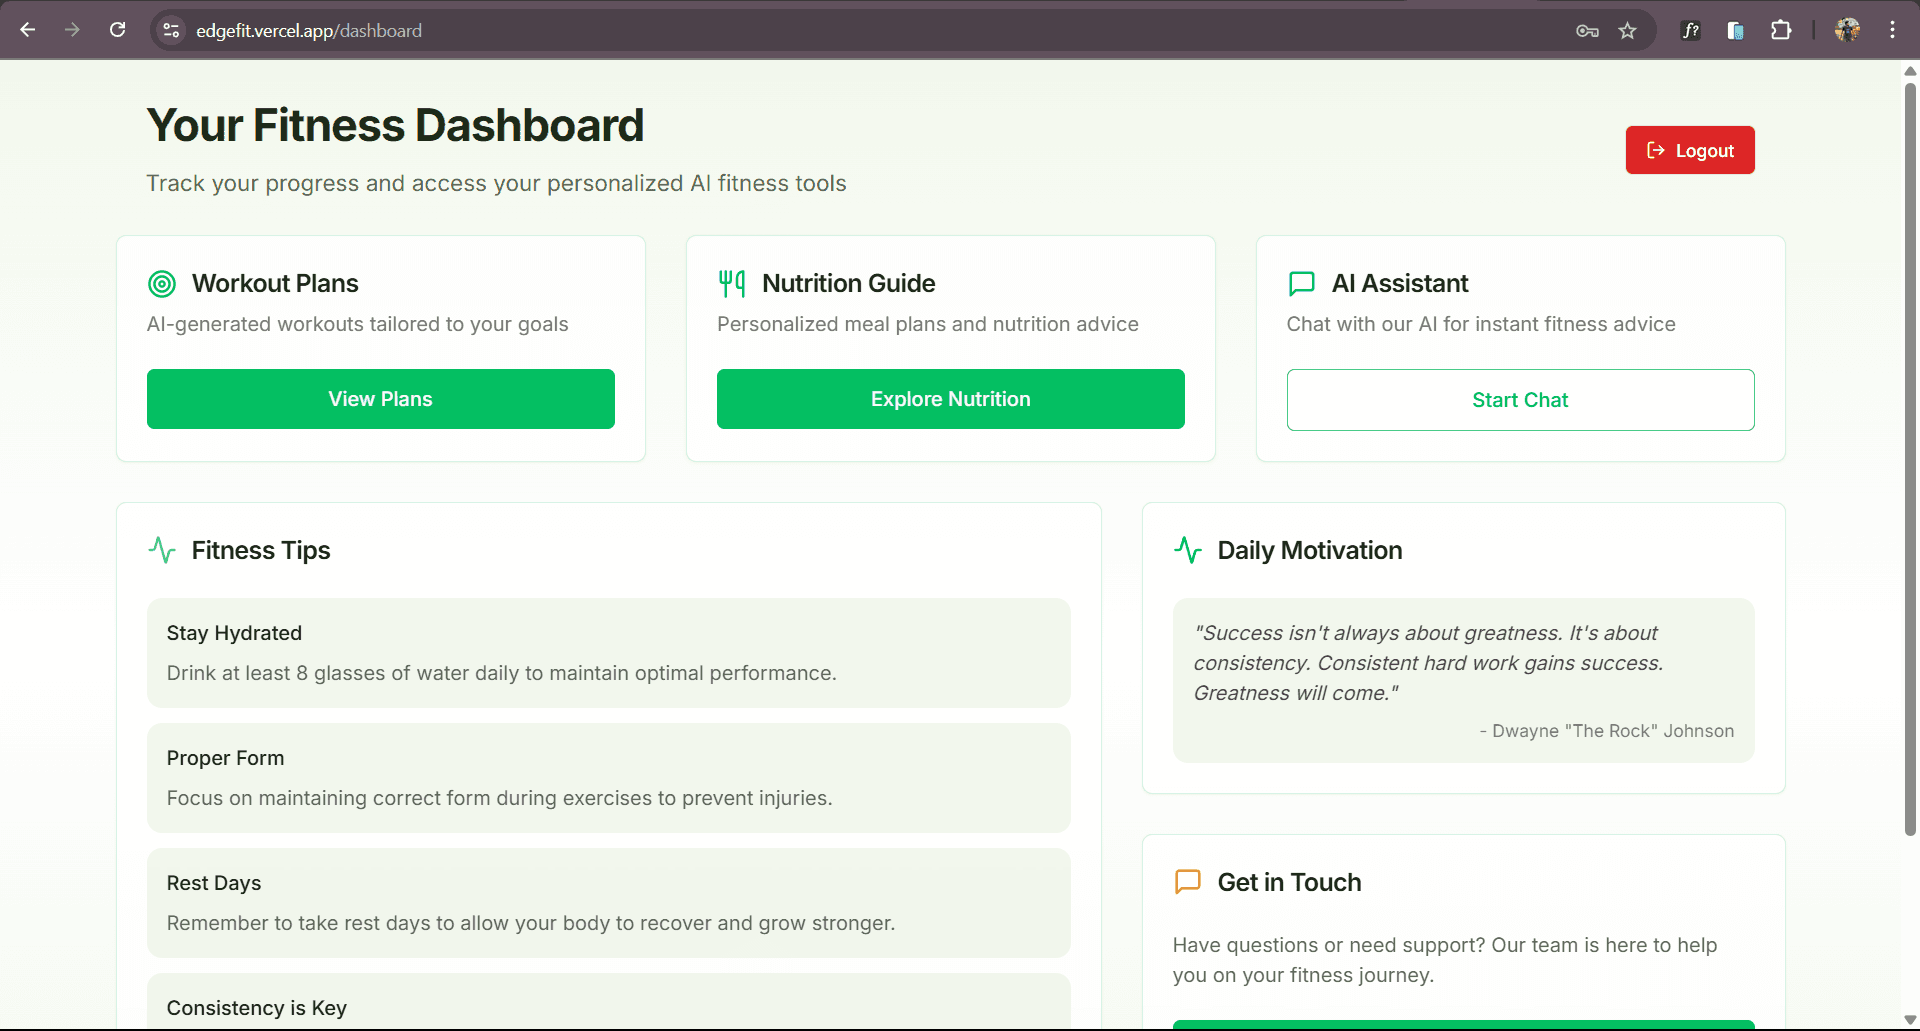The height and width of the screenshot is (1031, 1920).
Task: Select the Rest Days tip card
Action: [x=609, y=903]
